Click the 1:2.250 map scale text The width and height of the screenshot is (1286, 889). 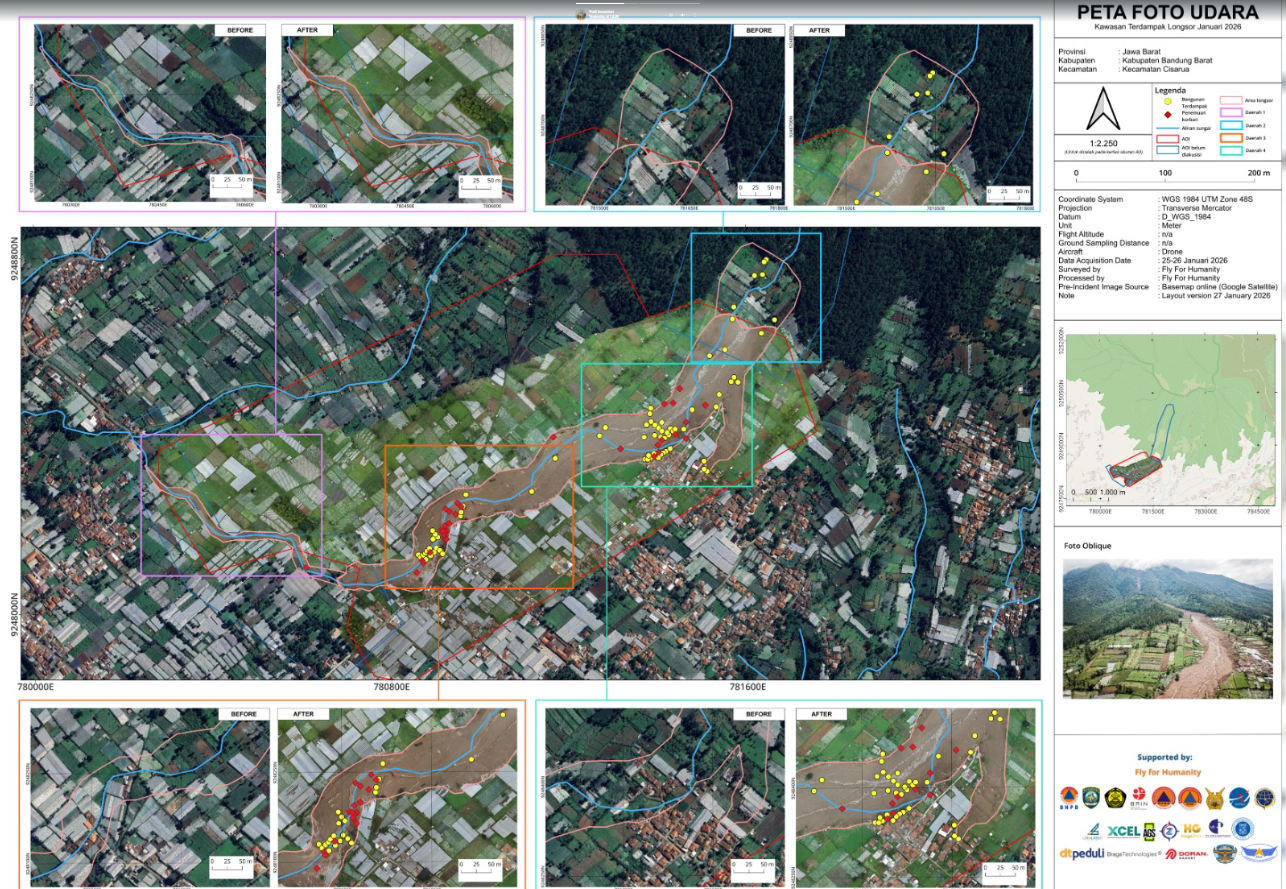1103,142
